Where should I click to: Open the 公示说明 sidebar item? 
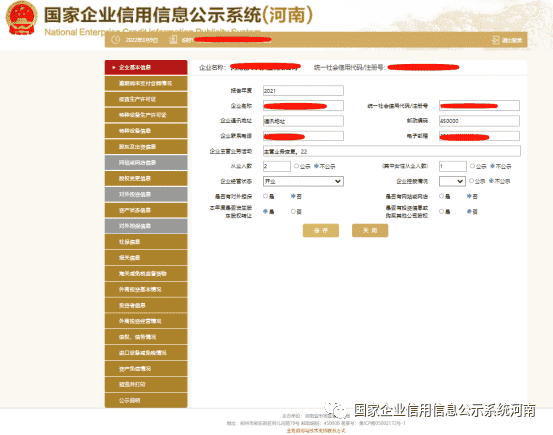pyautogui.click(x=146, y=400)
